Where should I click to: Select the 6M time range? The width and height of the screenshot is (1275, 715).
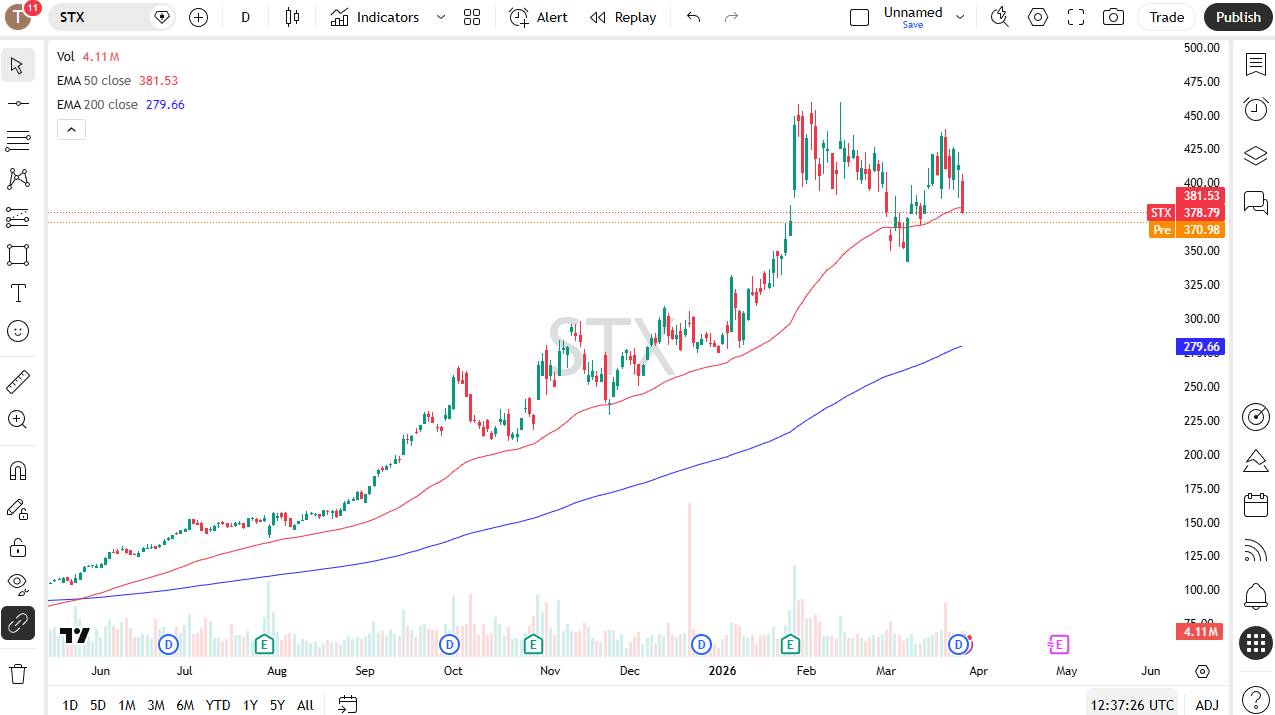click(185, 705)
